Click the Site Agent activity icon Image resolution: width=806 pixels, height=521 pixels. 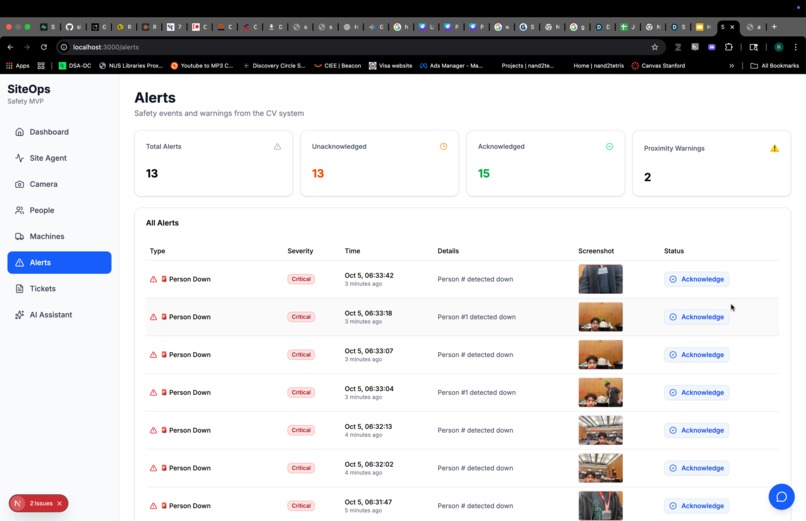coord(20,158)
